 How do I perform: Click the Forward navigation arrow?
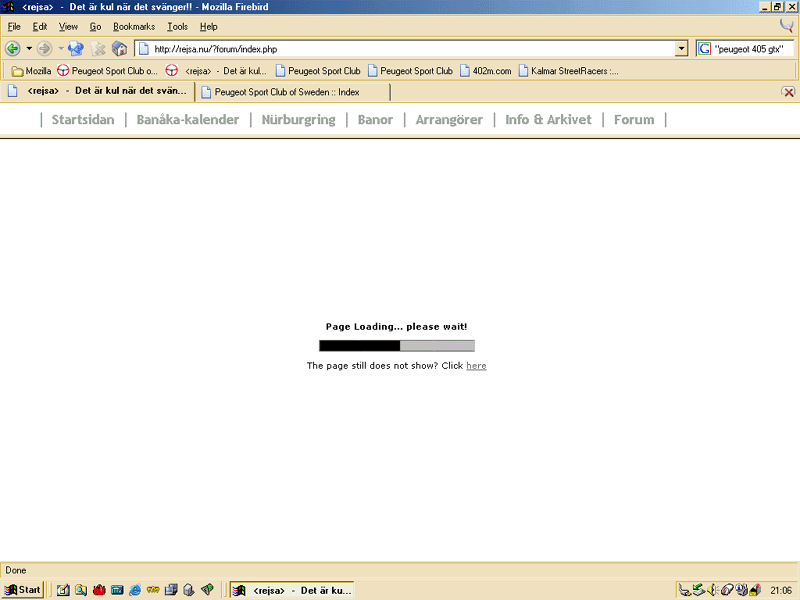(45, 49)
